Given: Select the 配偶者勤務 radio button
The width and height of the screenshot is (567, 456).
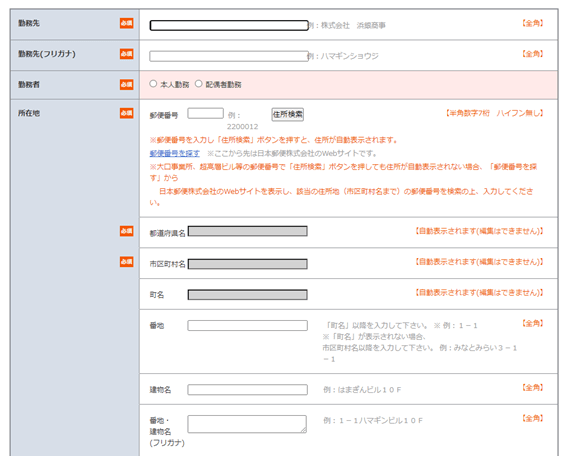Looking at the screenshot, I should pos(199,84).
